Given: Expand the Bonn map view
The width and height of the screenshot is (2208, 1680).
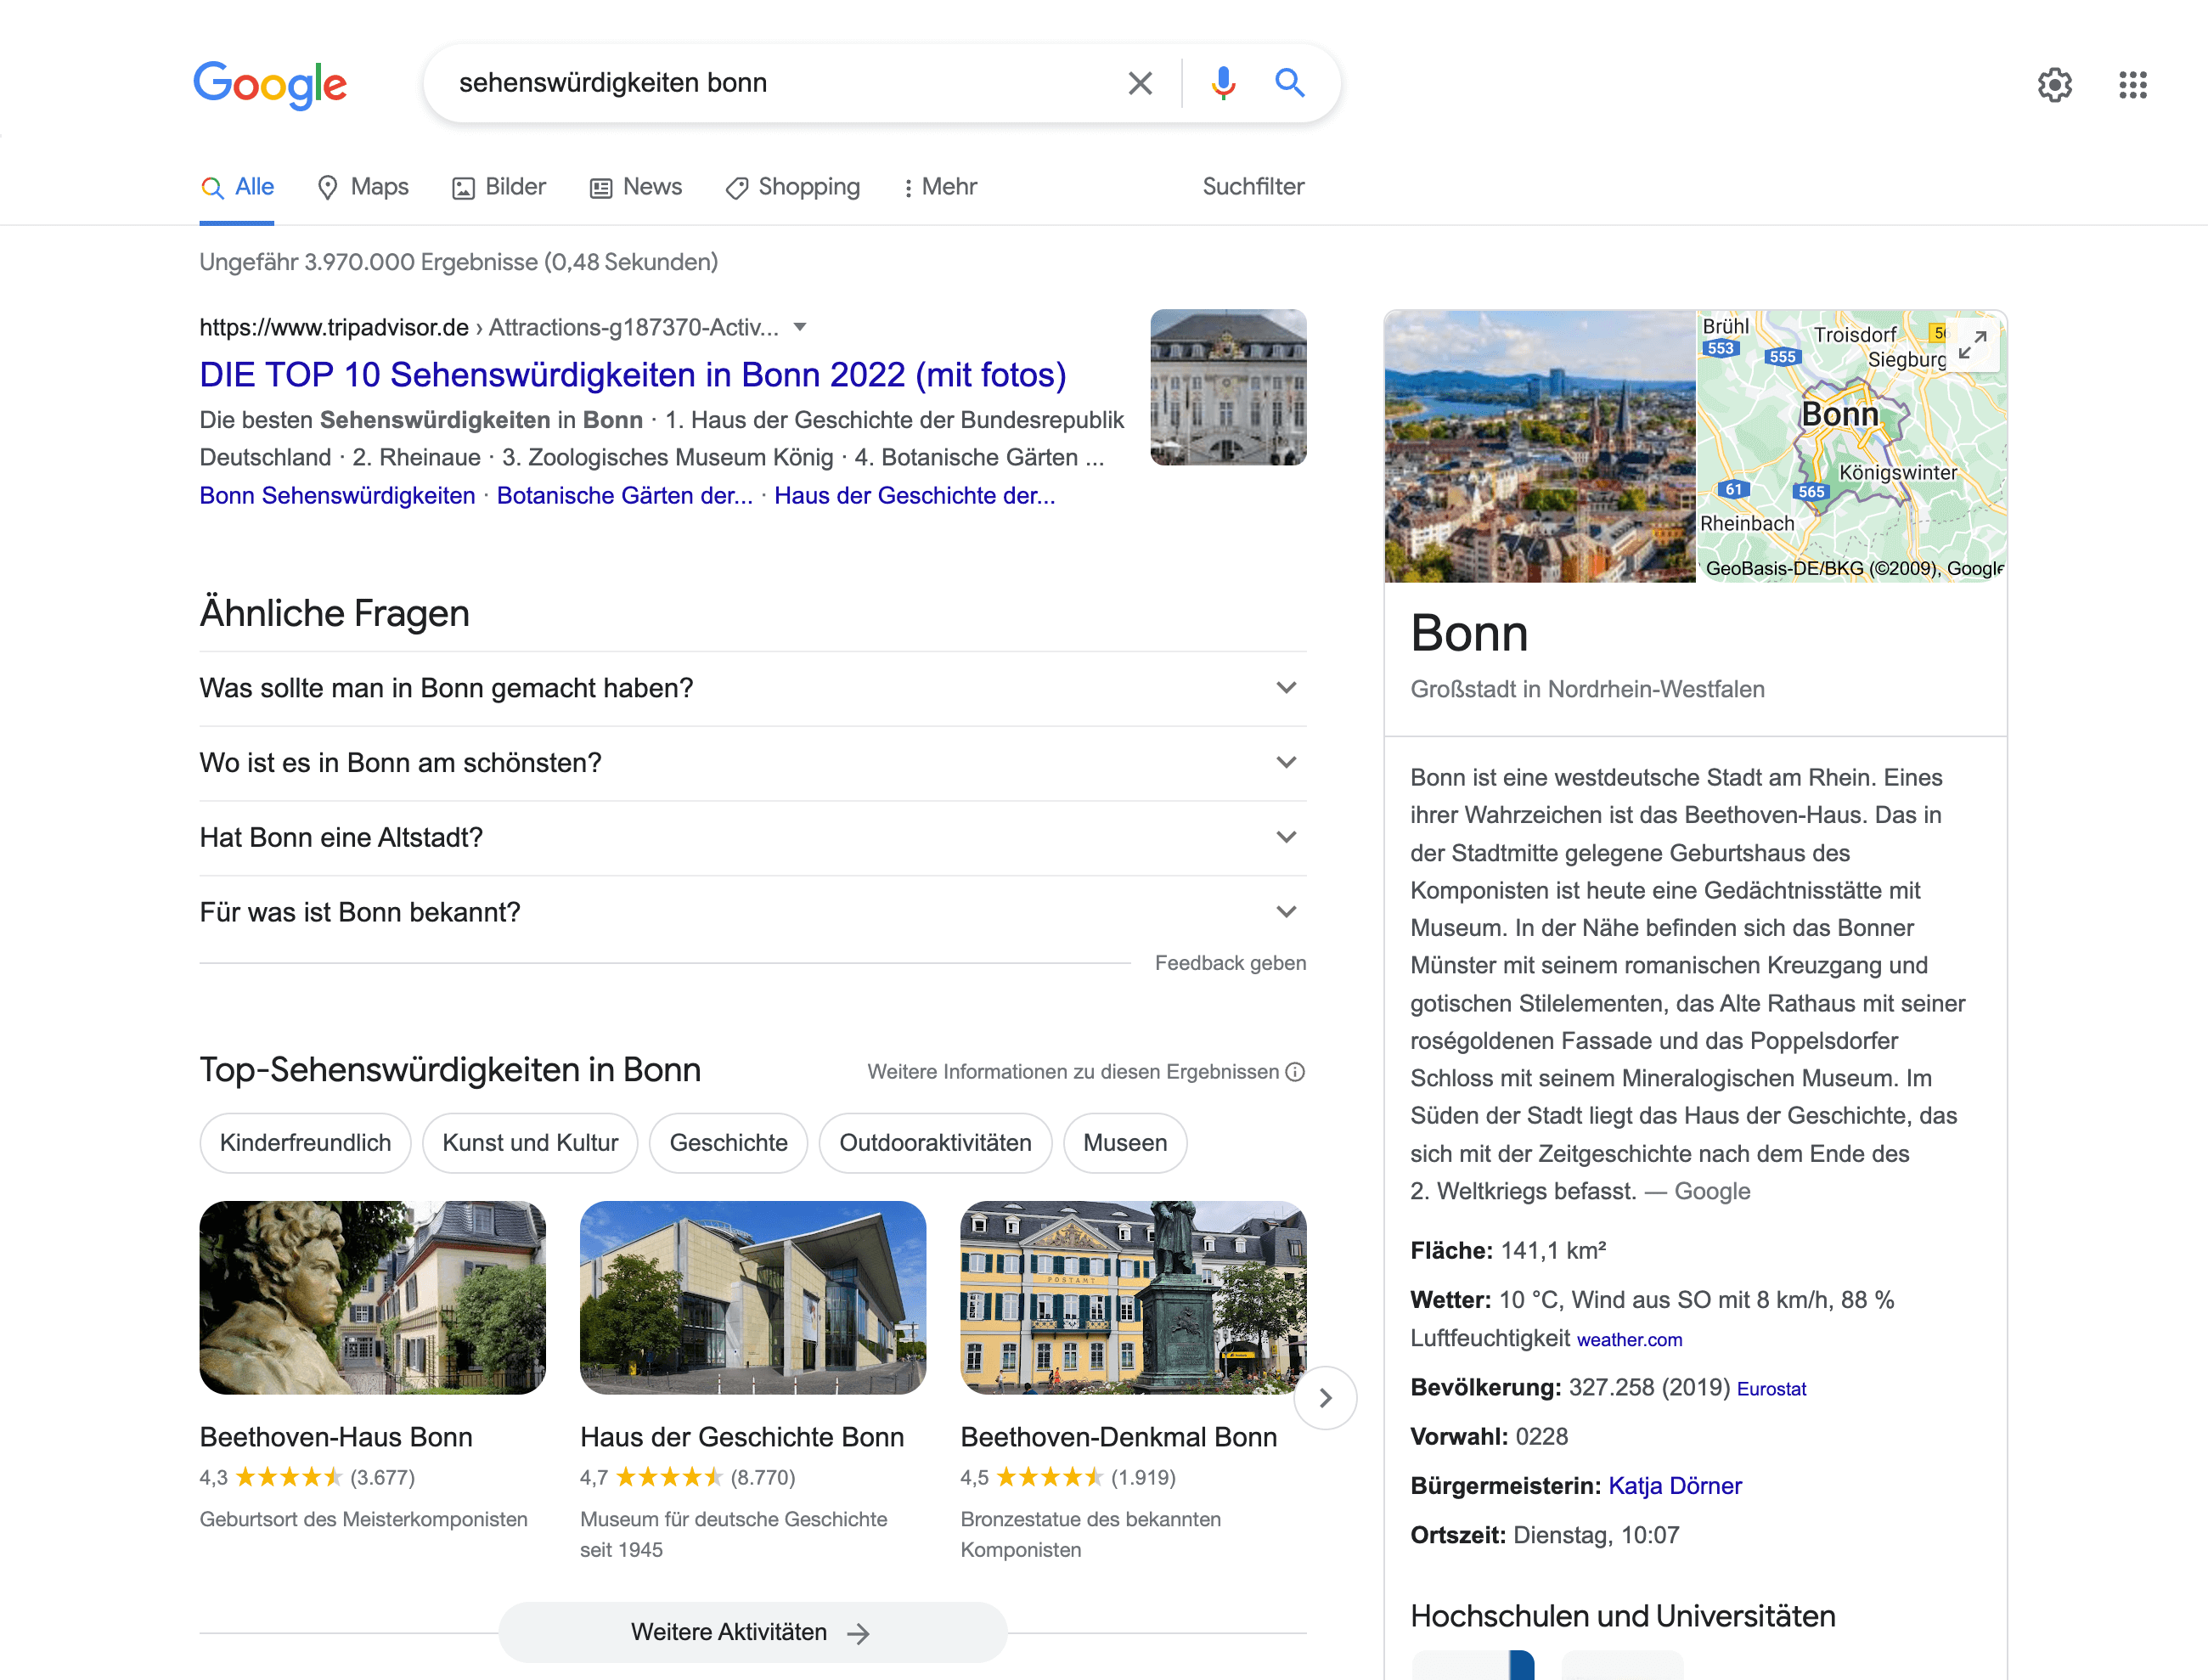Looking at the screenshot, I should [1972, 345].
